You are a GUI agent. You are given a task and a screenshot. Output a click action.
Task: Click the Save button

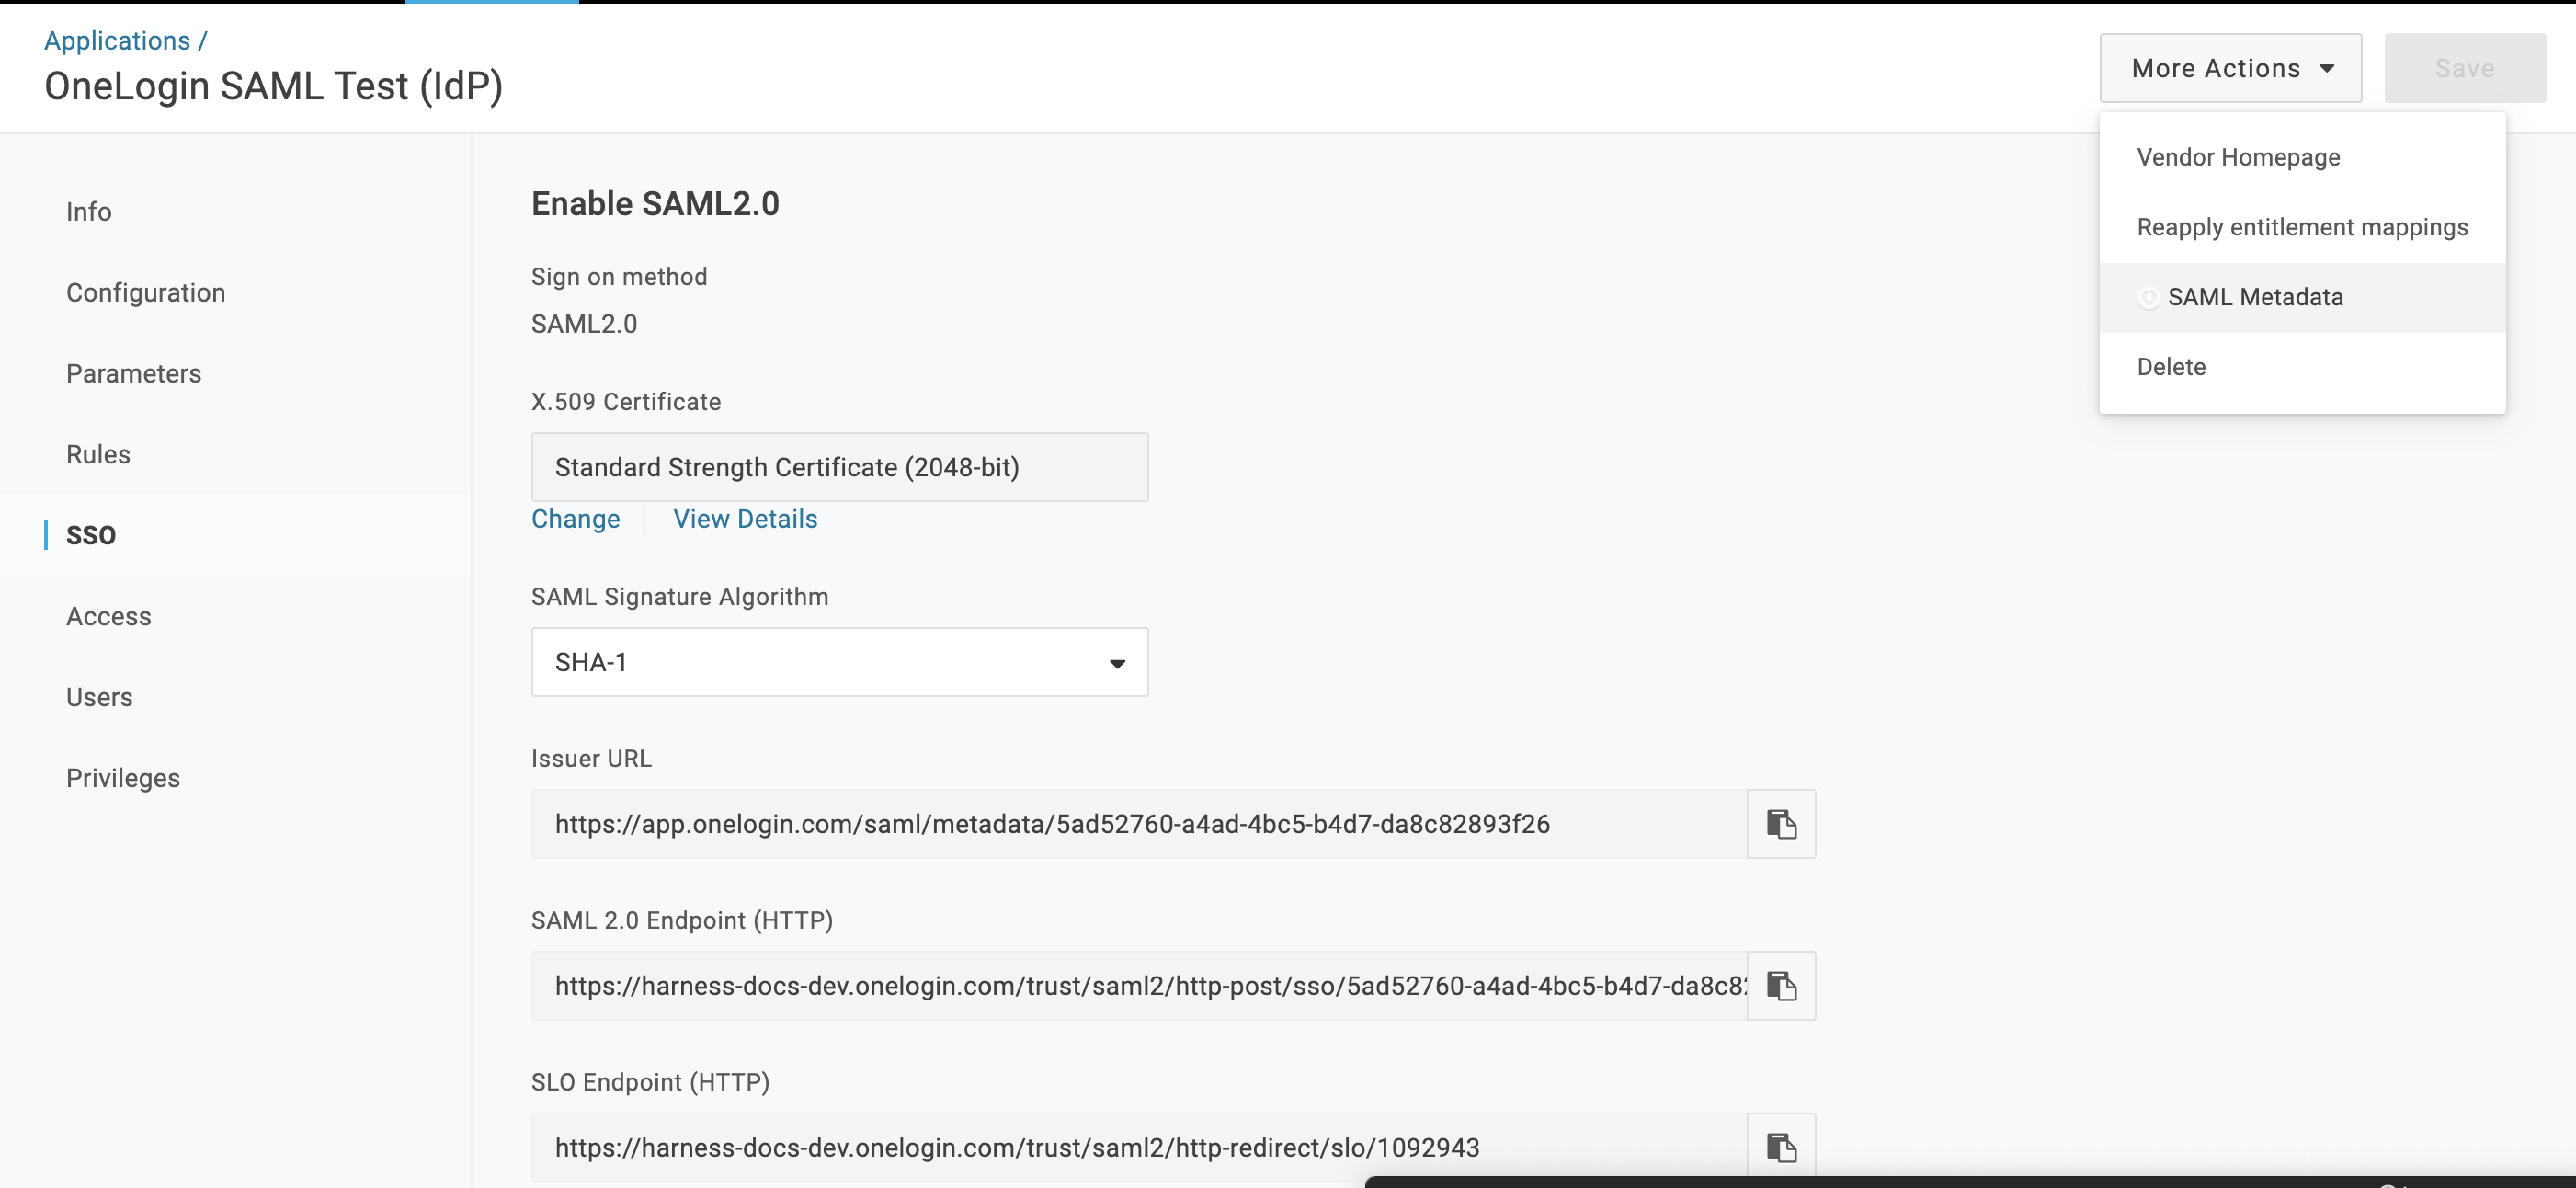point(2464,68)
